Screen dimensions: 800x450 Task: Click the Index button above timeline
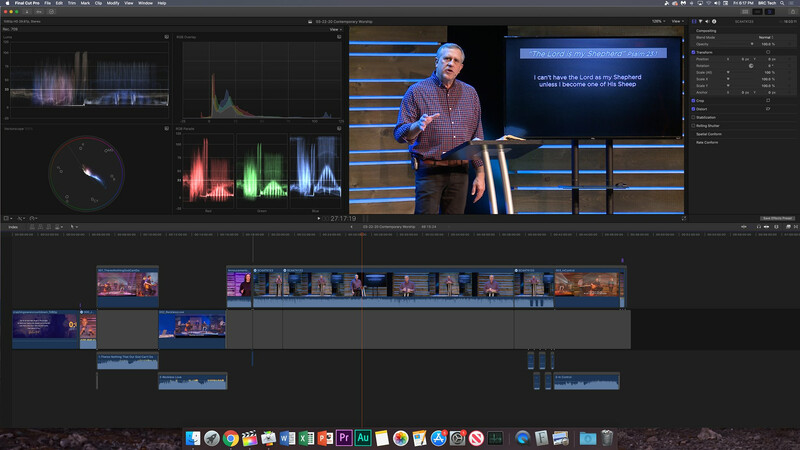(x=13, y=227)
